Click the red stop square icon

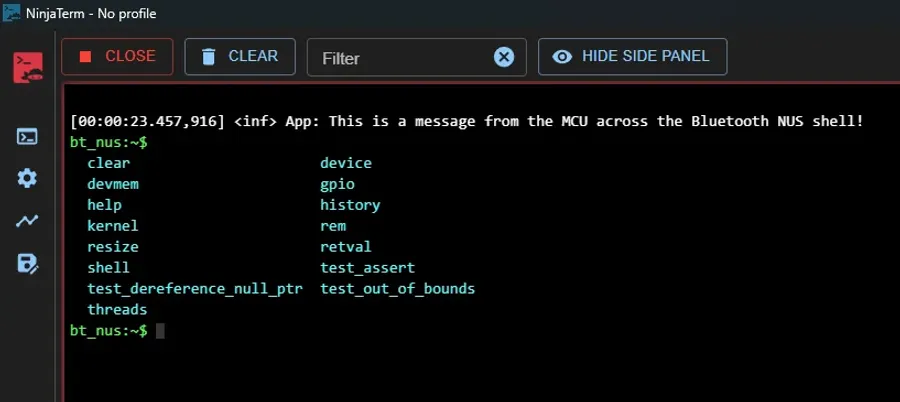85,57
